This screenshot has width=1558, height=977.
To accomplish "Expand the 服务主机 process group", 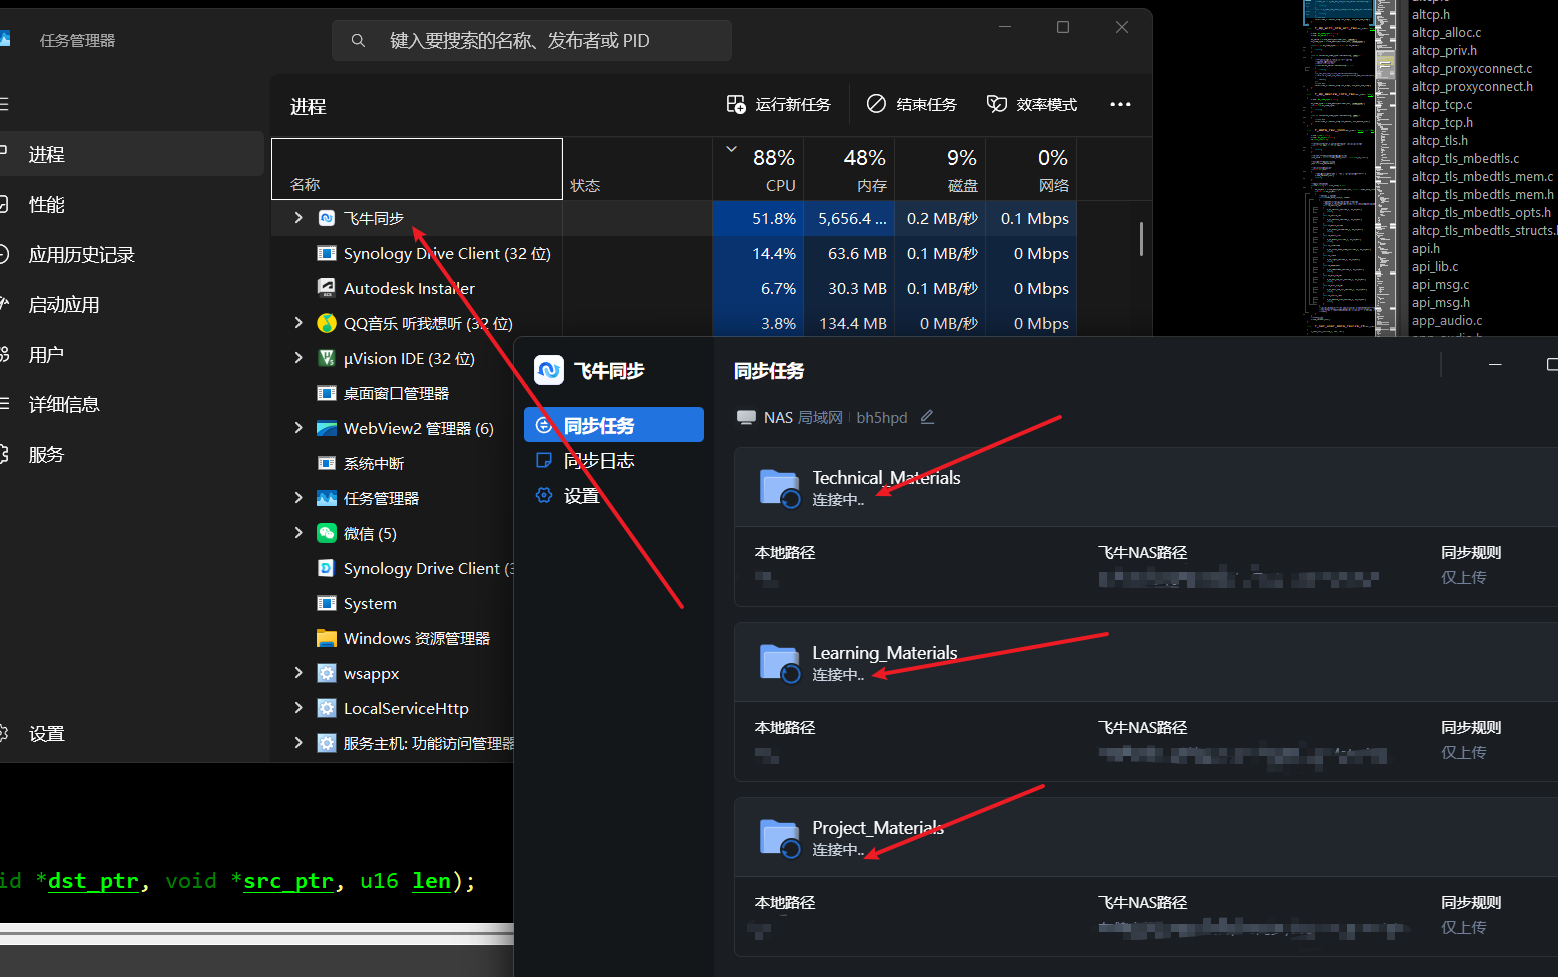I will click(298, 743).
